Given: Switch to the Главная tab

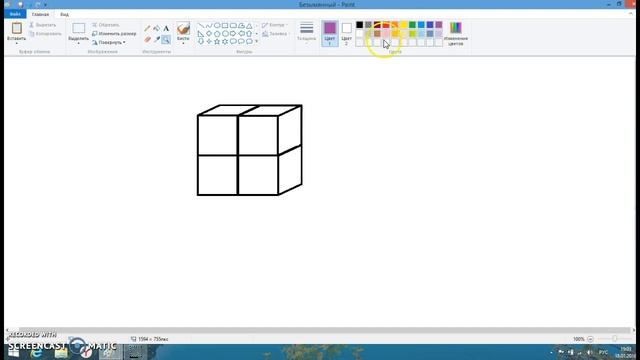Looking at the screenshot, I should pyautogui.click(x=40, y=14).
